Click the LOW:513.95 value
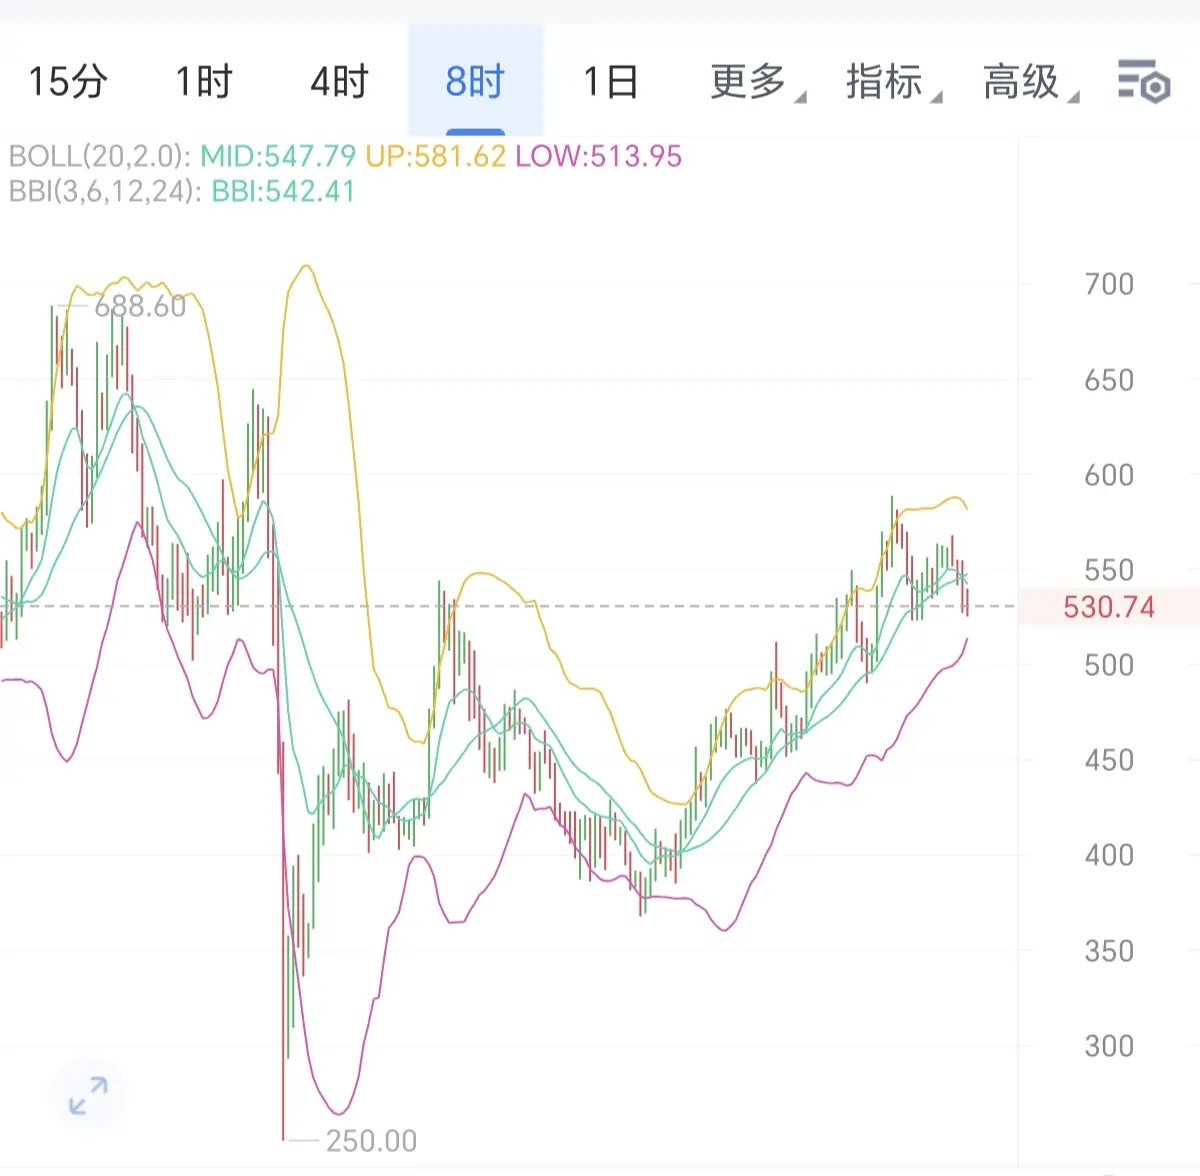This screenshot has width=1200, height=1176. click(598, 156)
